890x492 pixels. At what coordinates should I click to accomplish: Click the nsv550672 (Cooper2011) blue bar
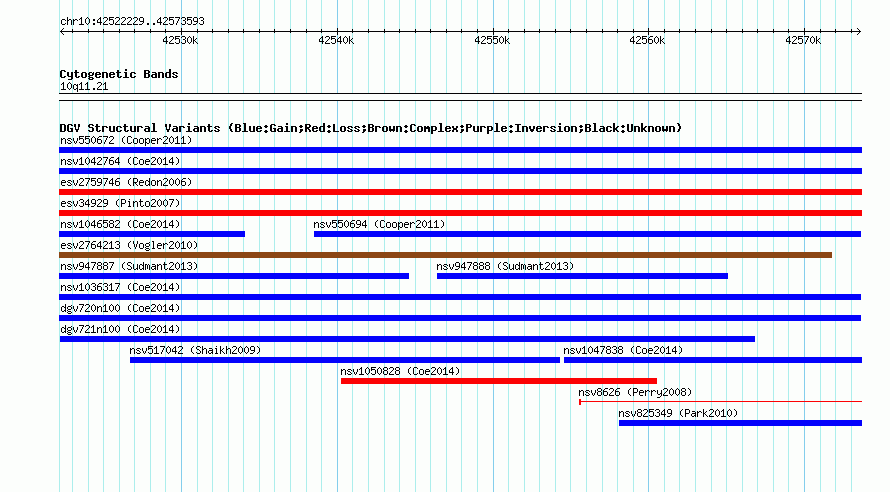point(460,150)
